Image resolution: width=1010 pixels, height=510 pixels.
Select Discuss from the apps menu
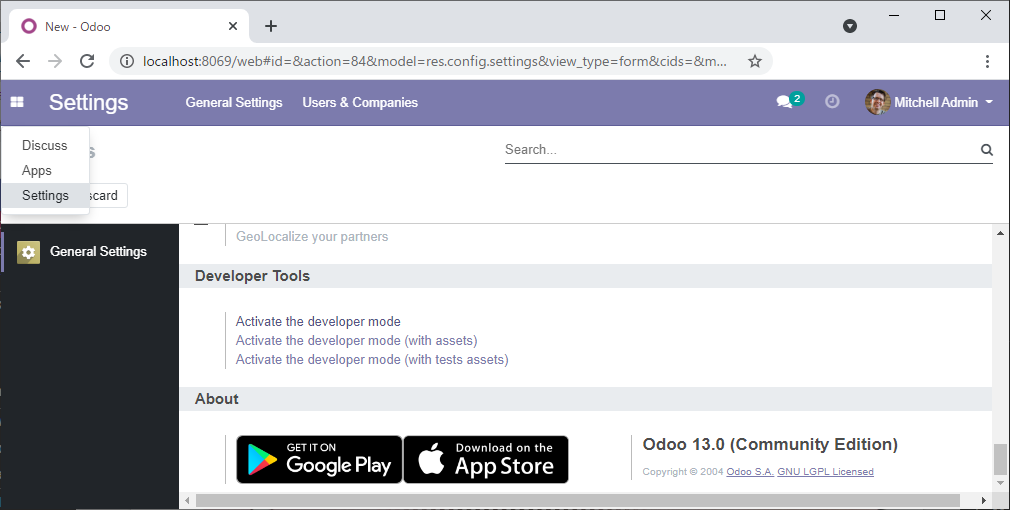[44, 146]
